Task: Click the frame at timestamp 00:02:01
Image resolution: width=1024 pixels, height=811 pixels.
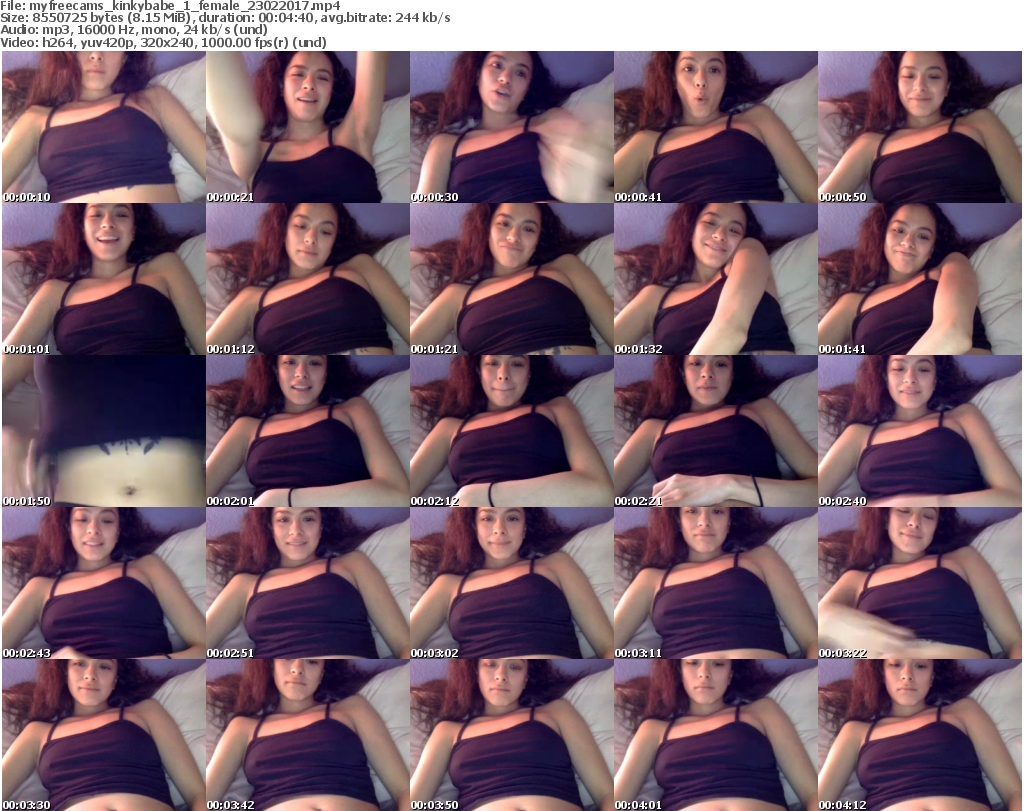Action: click(308, 431)
